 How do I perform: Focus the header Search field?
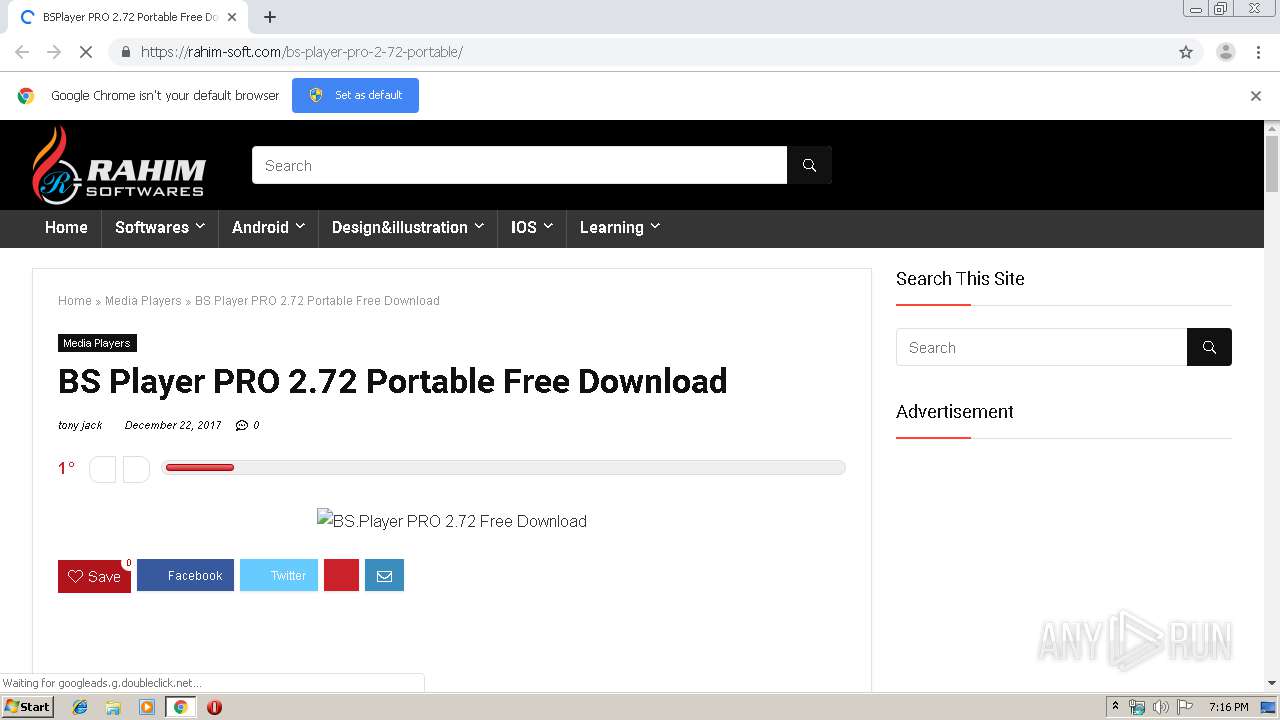519,165
